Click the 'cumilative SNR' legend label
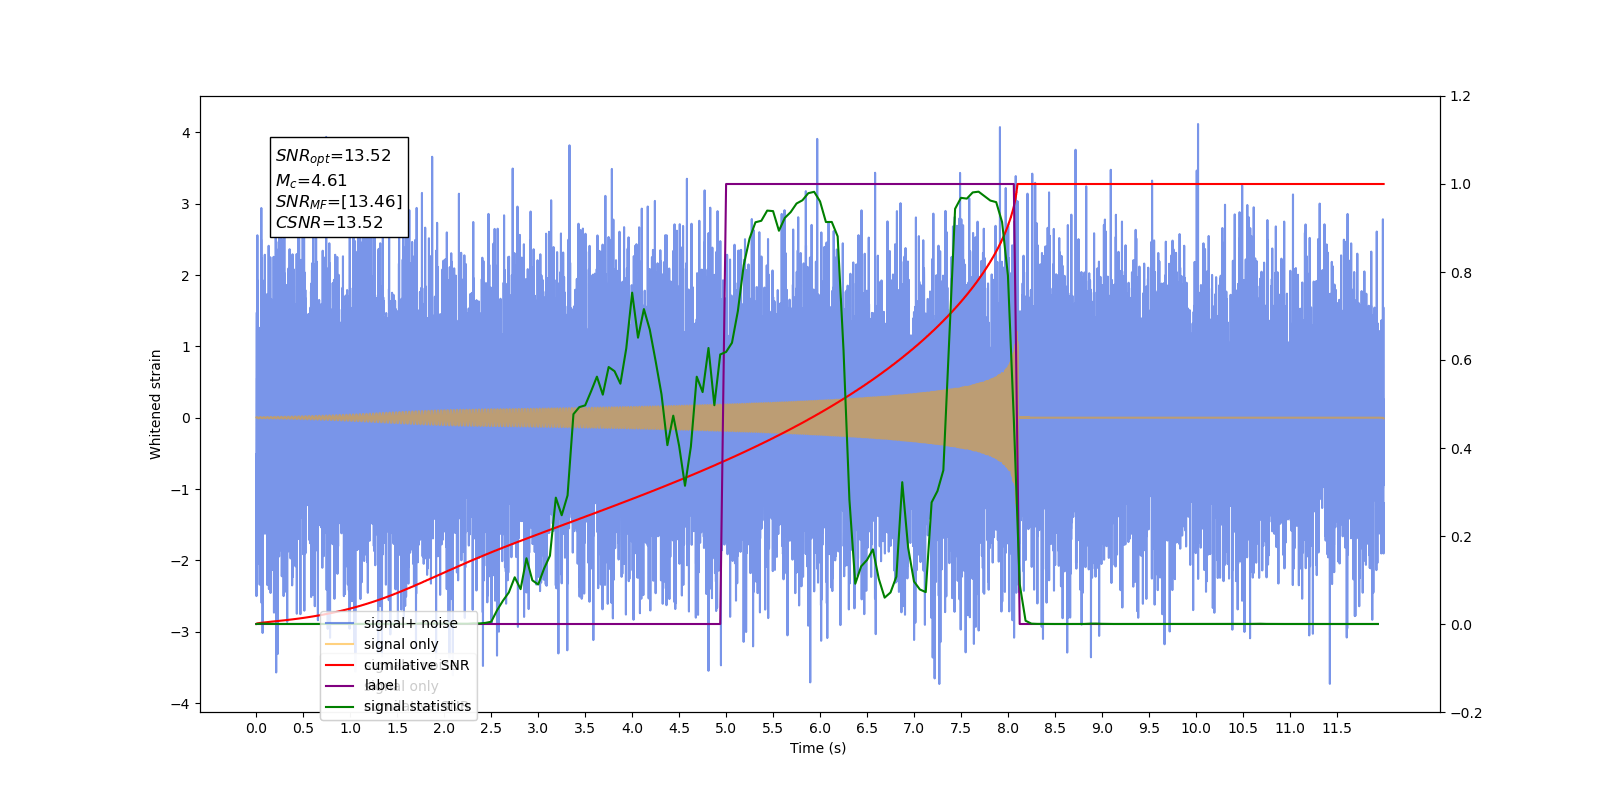Viewport: 1600px width, 800px height. (x=416, y=665)
